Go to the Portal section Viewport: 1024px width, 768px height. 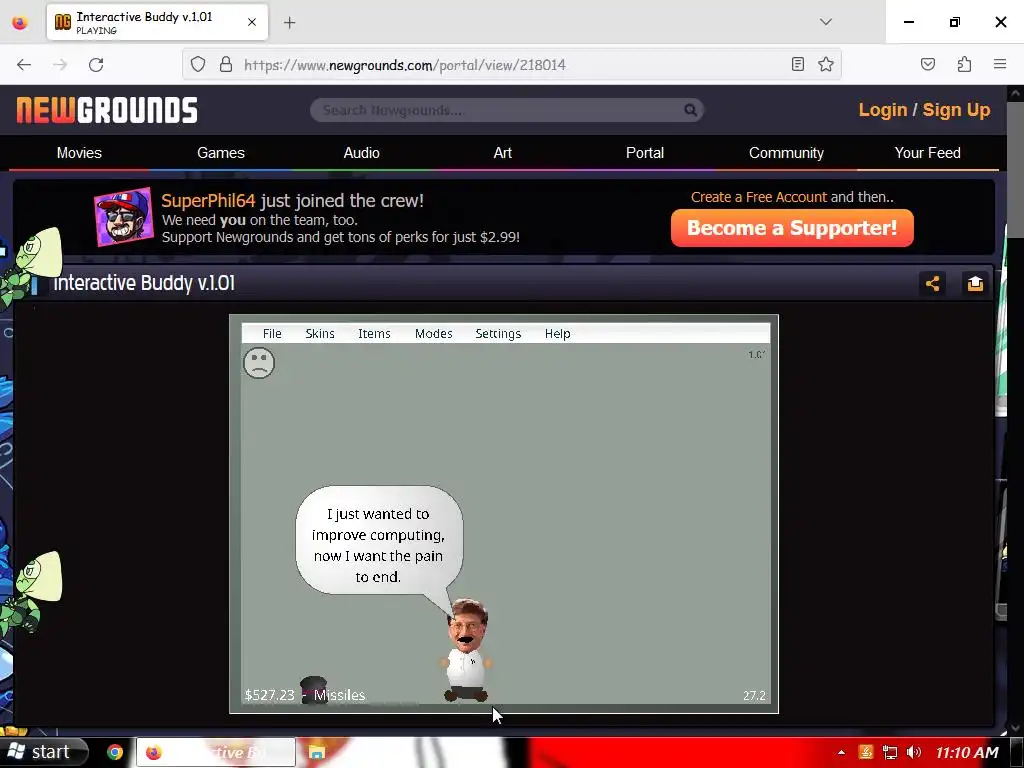[645, 153]
